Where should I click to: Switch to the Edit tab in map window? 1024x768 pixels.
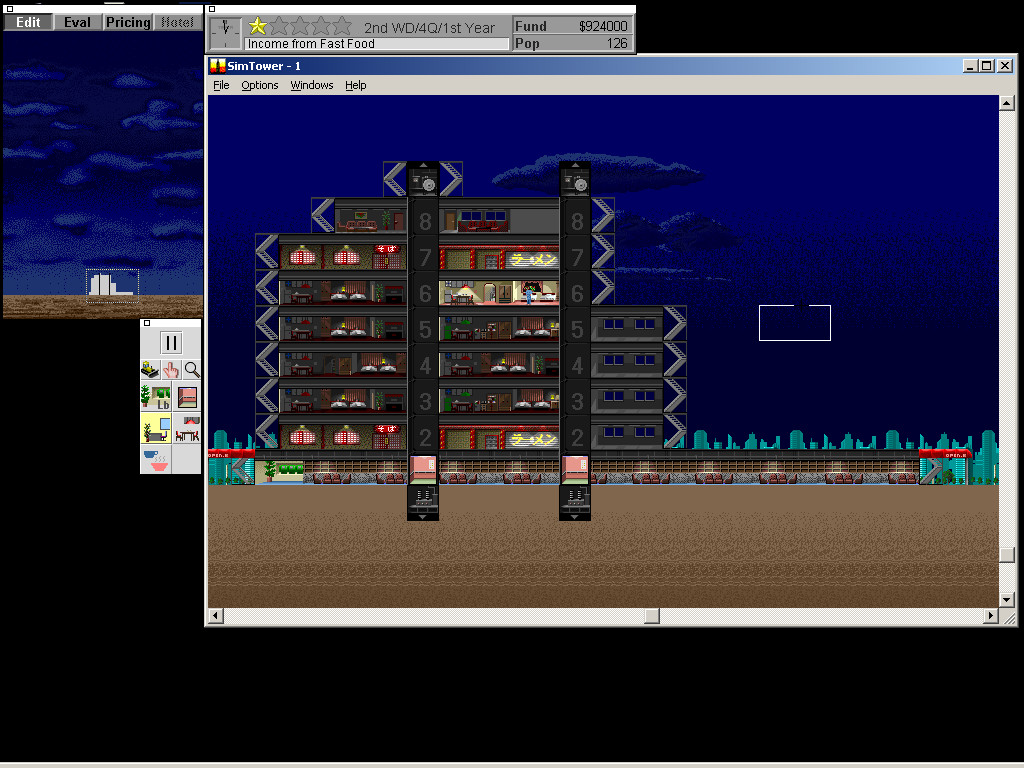tap(28, 22)
